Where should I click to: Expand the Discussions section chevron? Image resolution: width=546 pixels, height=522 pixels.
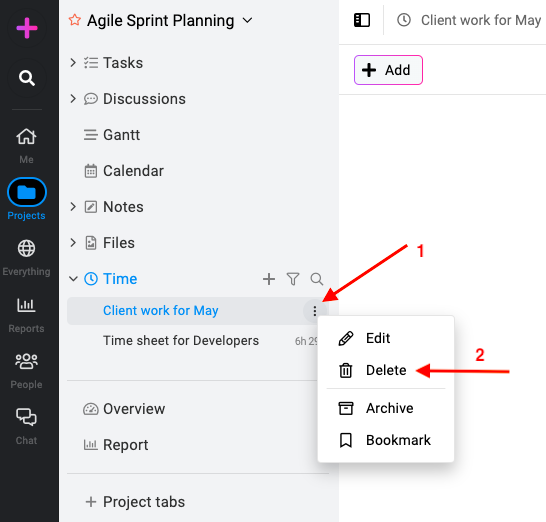73,99
